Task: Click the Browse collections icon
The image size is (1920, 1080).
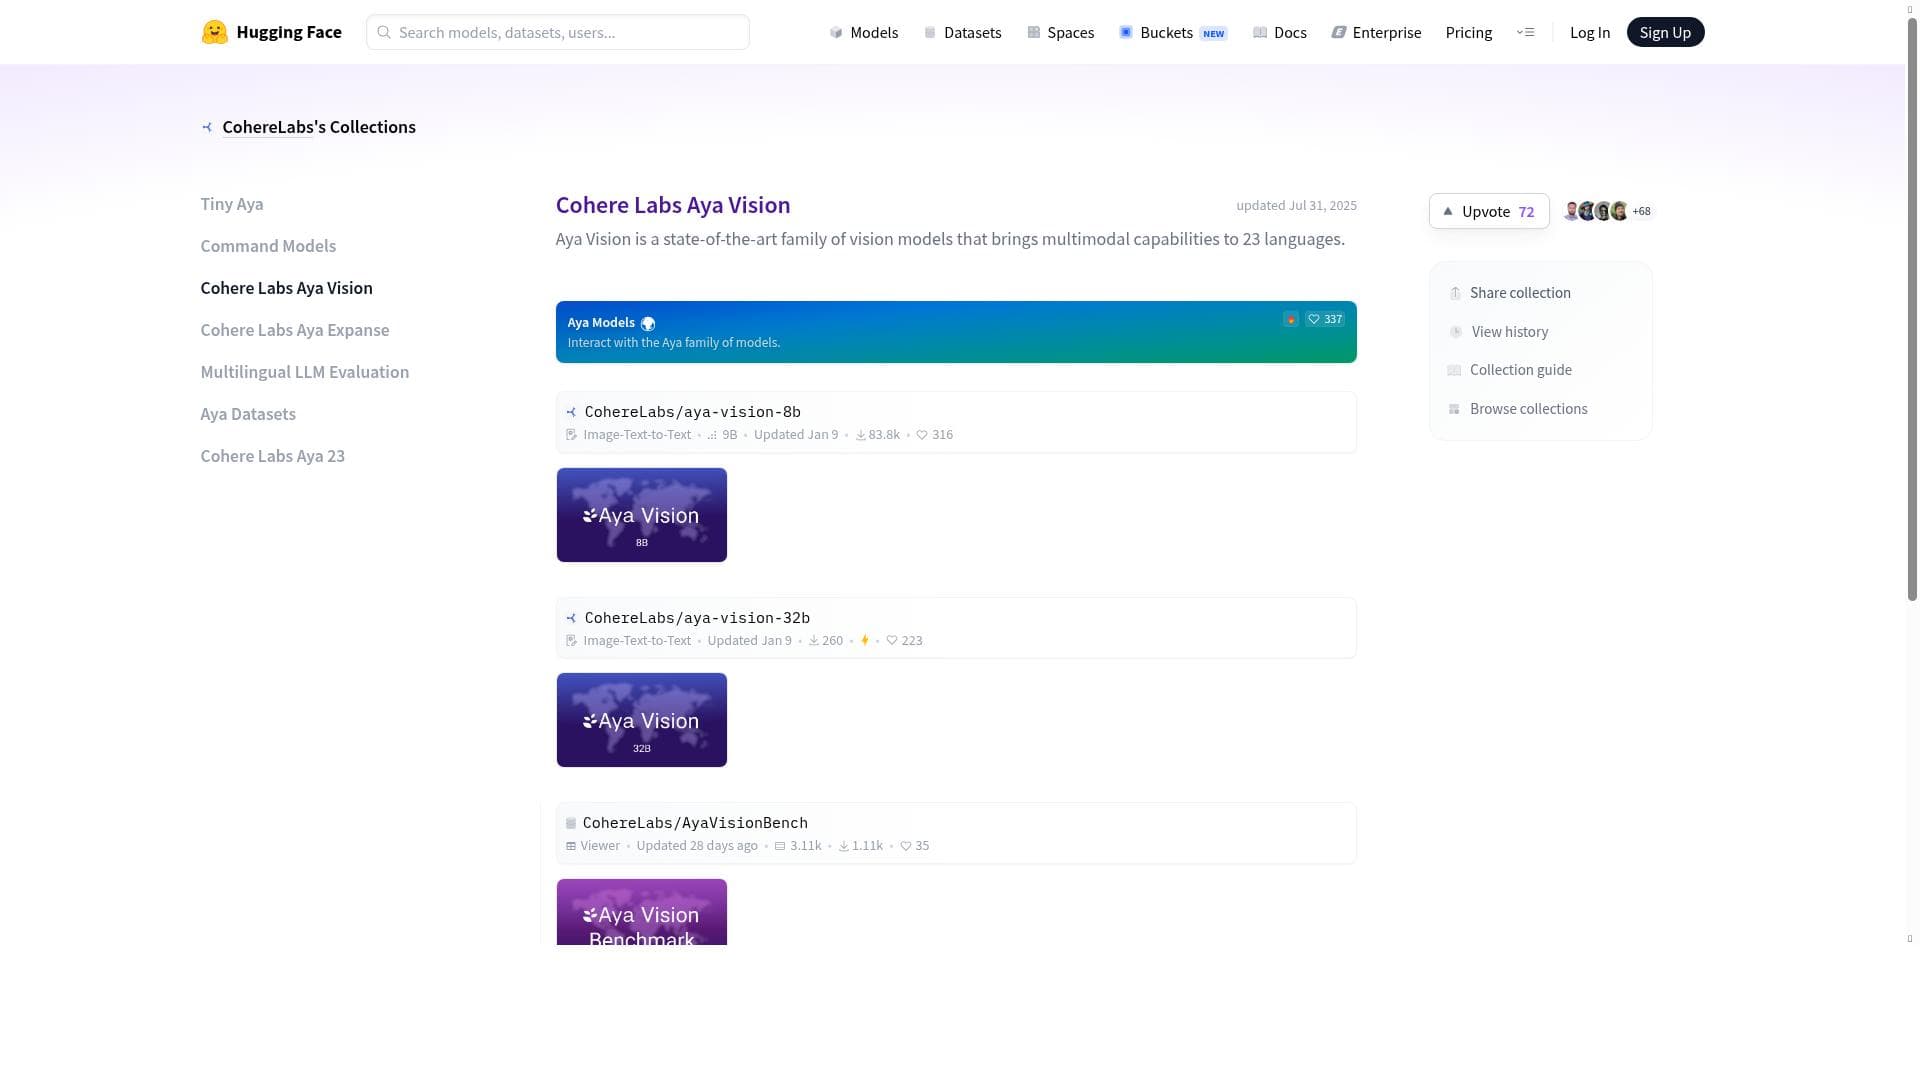Action: point(1454,409)
